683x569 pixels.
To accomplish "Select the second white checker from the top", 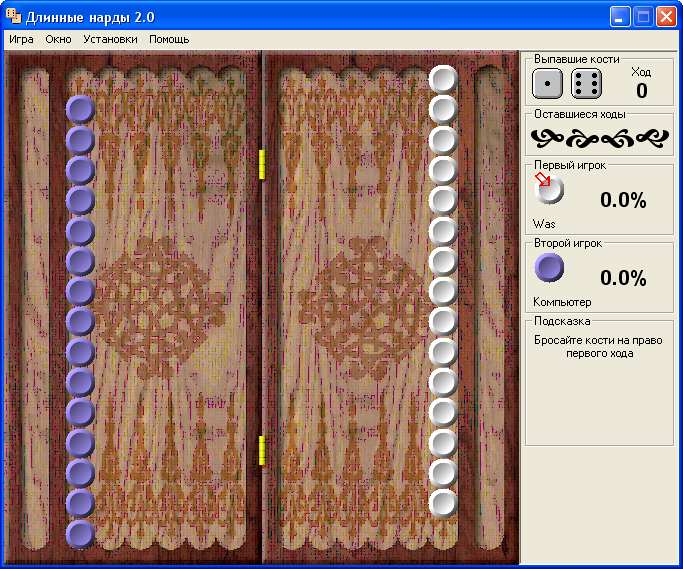I will pos(443,109).
